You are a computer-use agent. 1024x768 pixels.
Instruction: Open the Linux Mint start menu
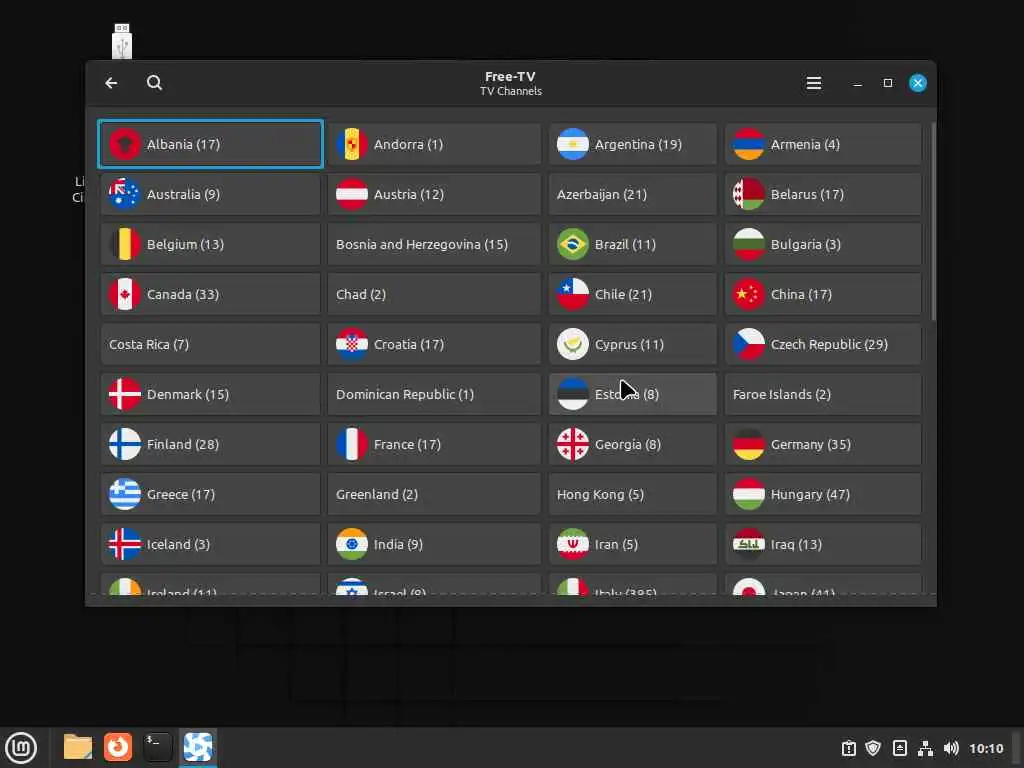point(21,748)
